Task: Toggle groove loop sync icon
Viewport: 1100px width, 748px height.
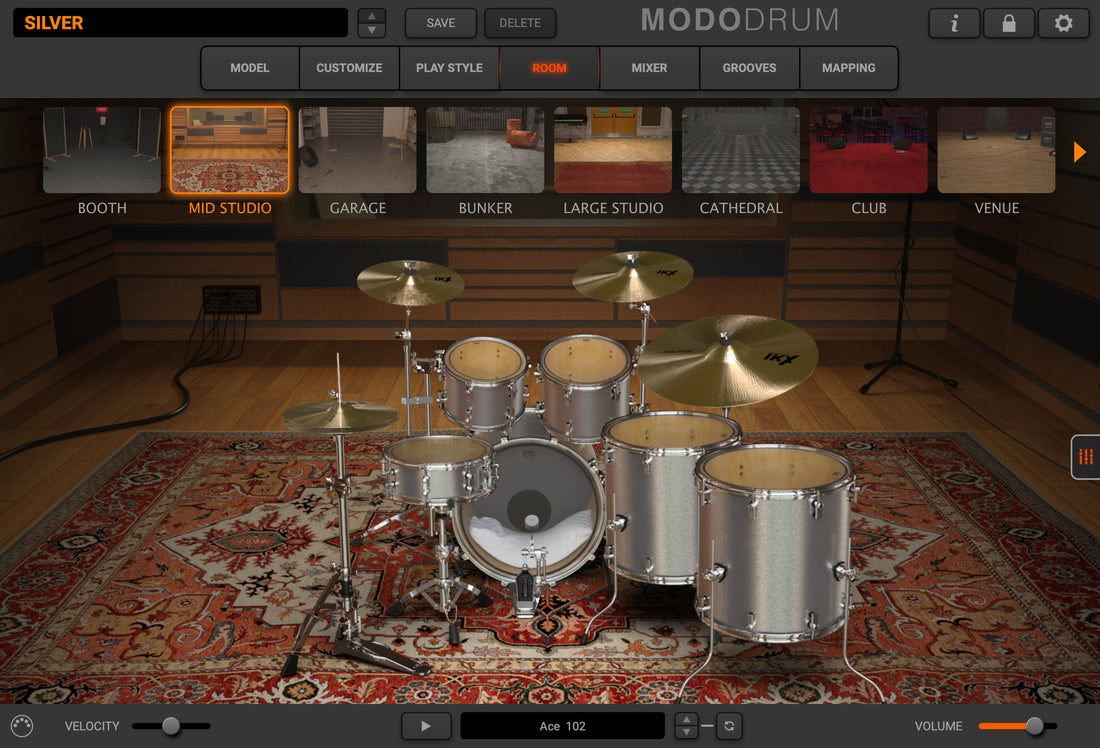Action: [729, 726]
